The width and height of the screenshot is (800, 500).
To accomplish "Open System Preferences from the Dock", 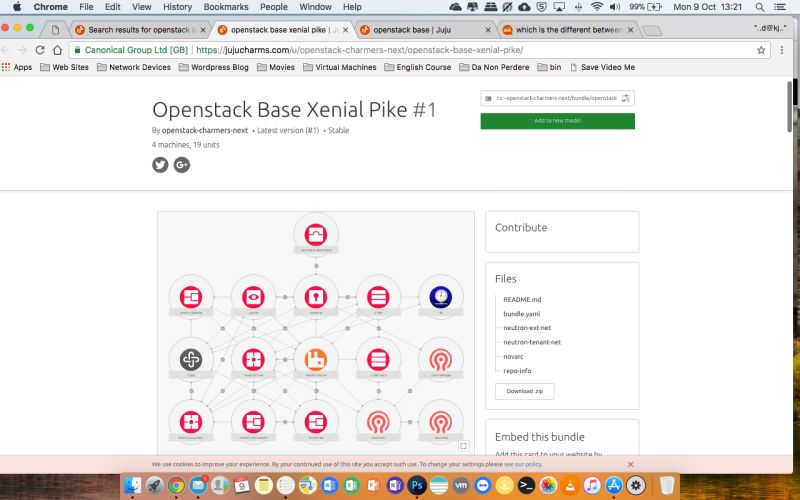I will pos(636,485).
